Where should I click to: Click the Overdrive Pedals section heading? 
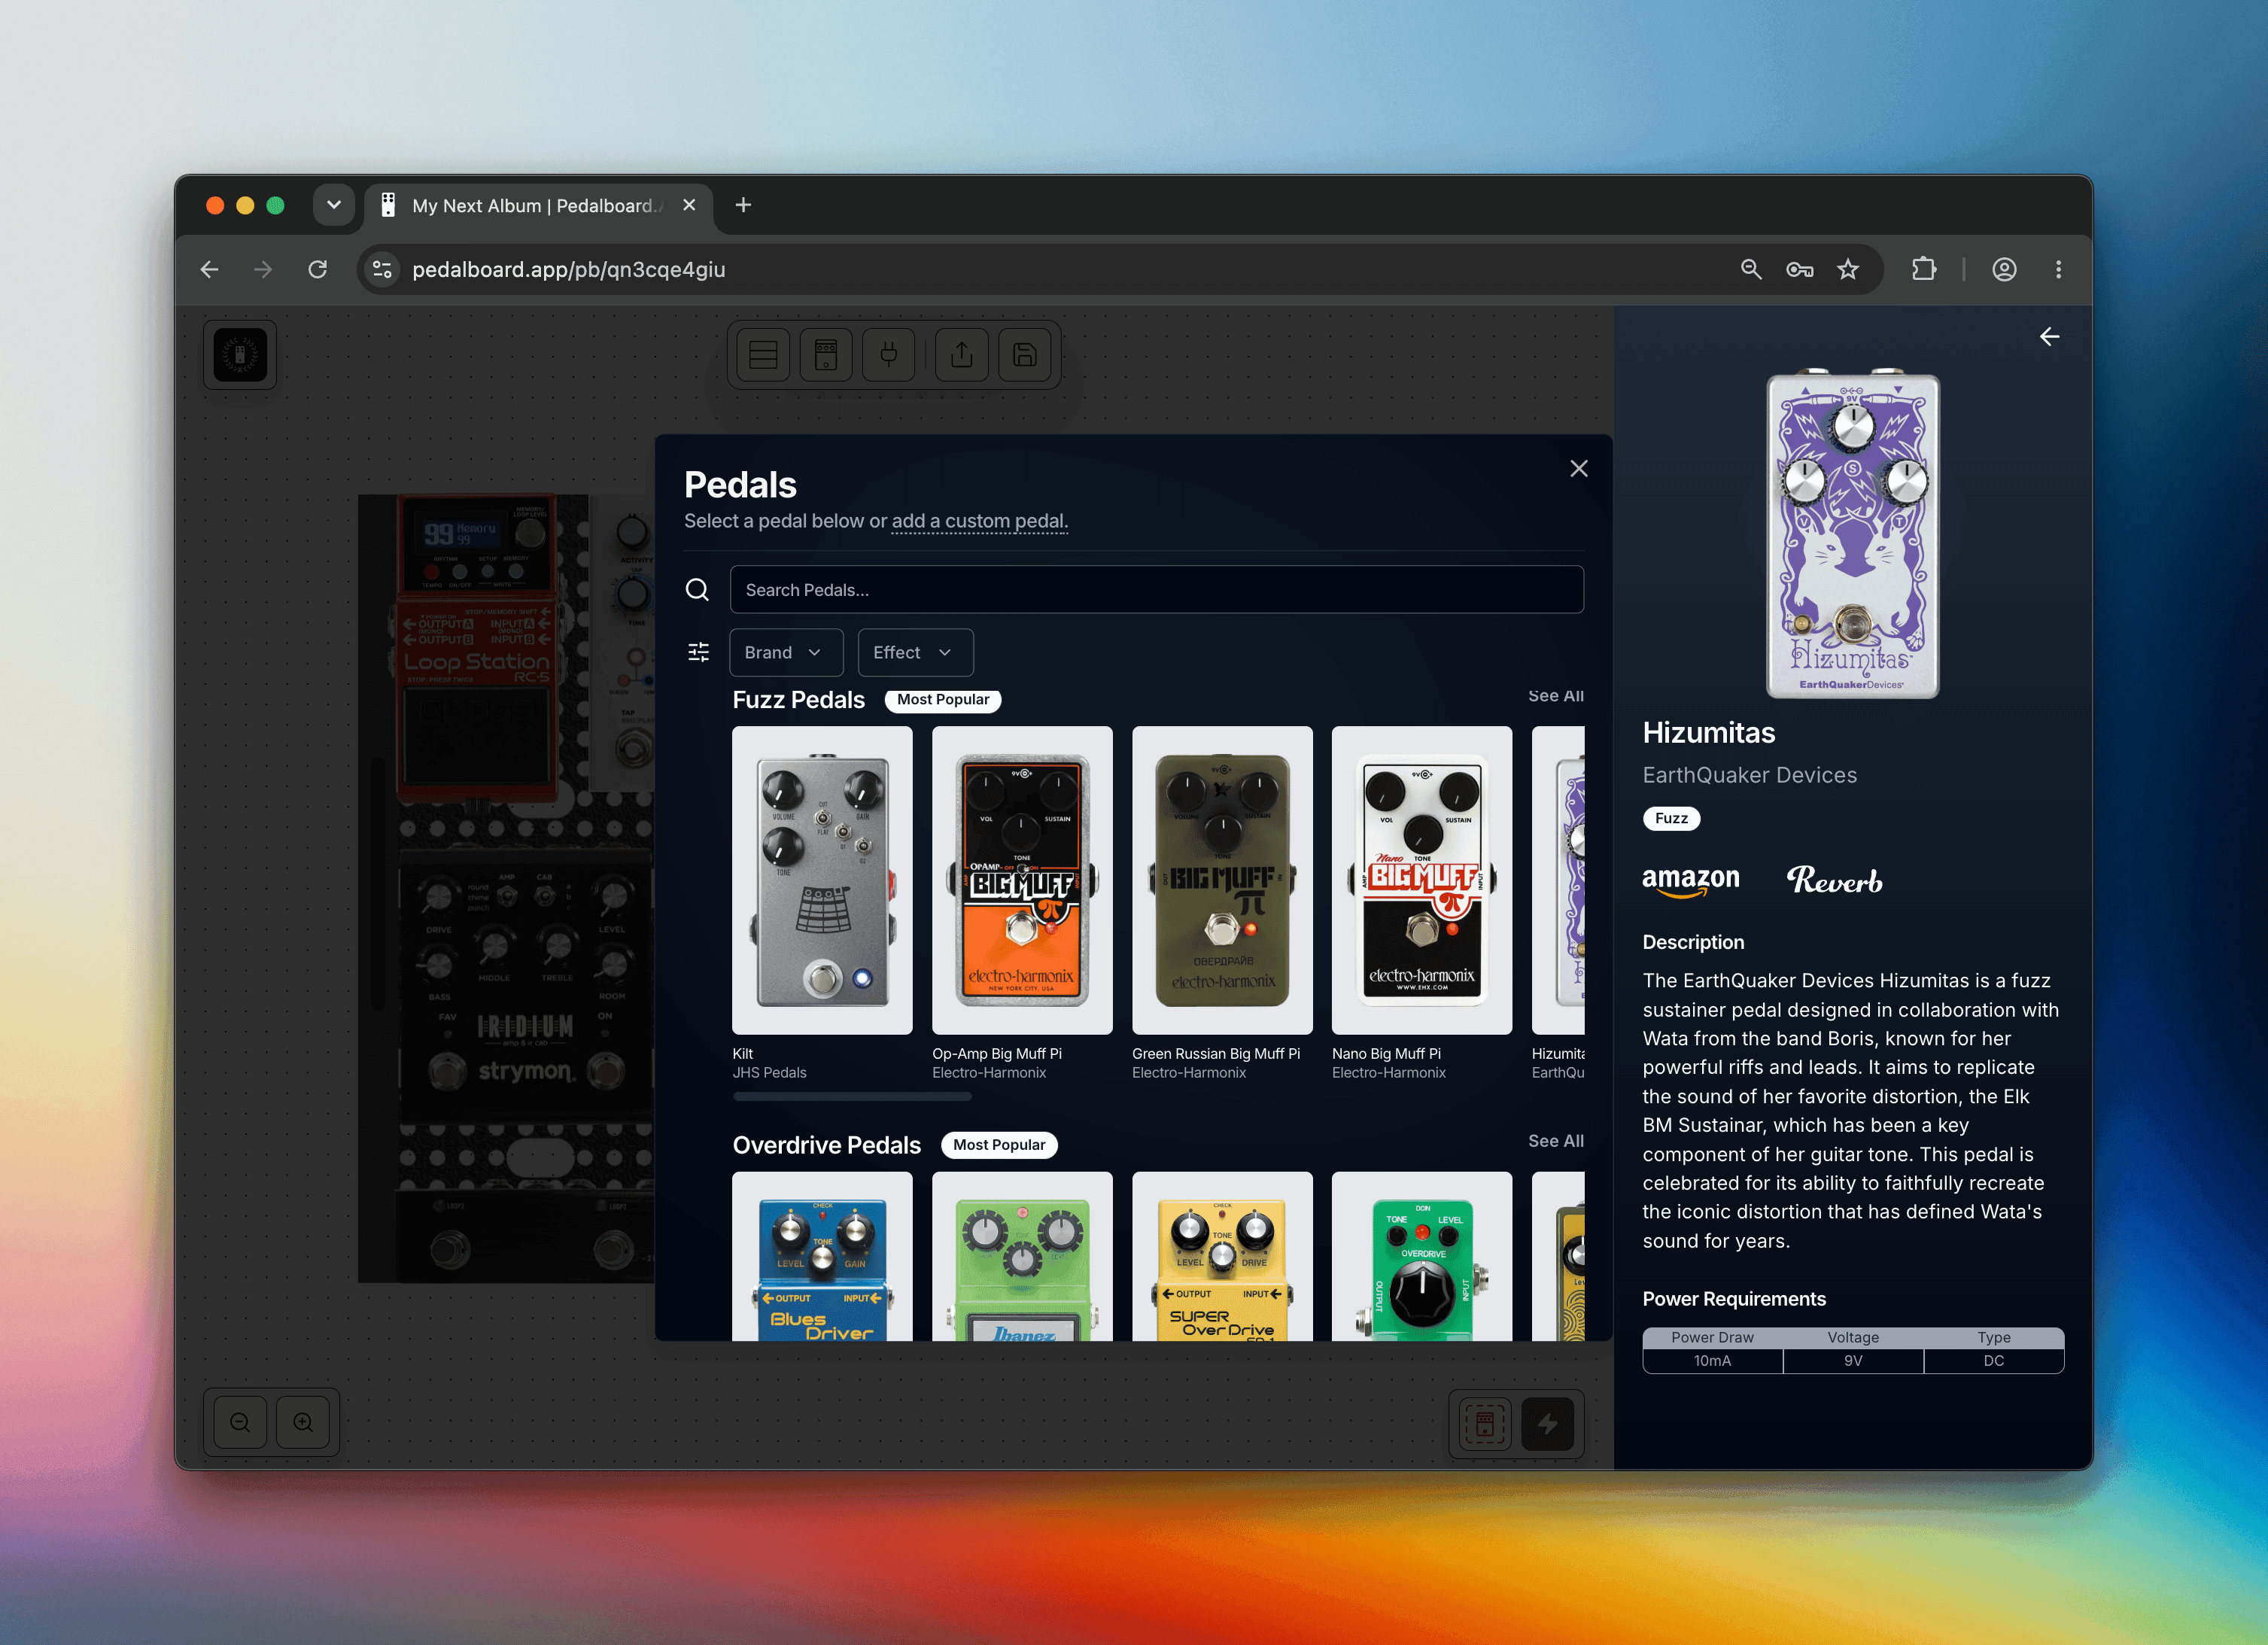pyautogui.click(x=826, y=1145)
